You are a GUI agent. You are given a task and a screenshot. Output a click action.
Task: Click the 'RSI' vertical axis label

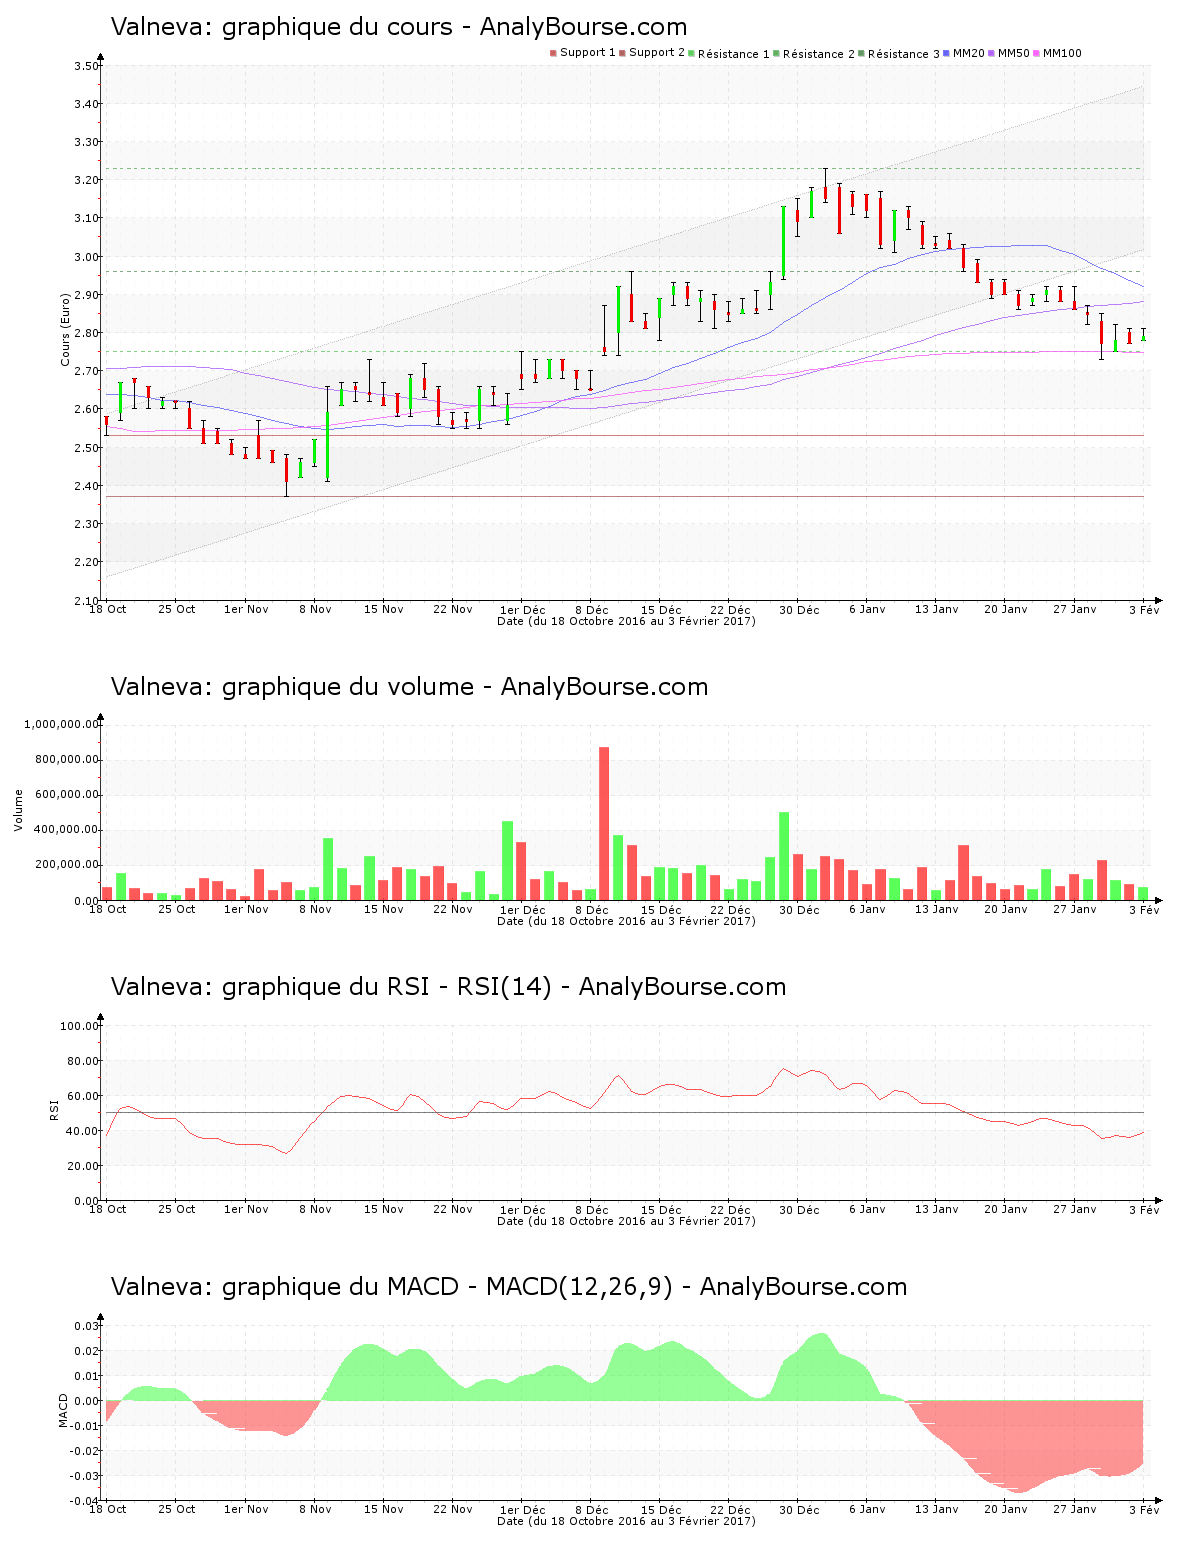click(54, 1109)
